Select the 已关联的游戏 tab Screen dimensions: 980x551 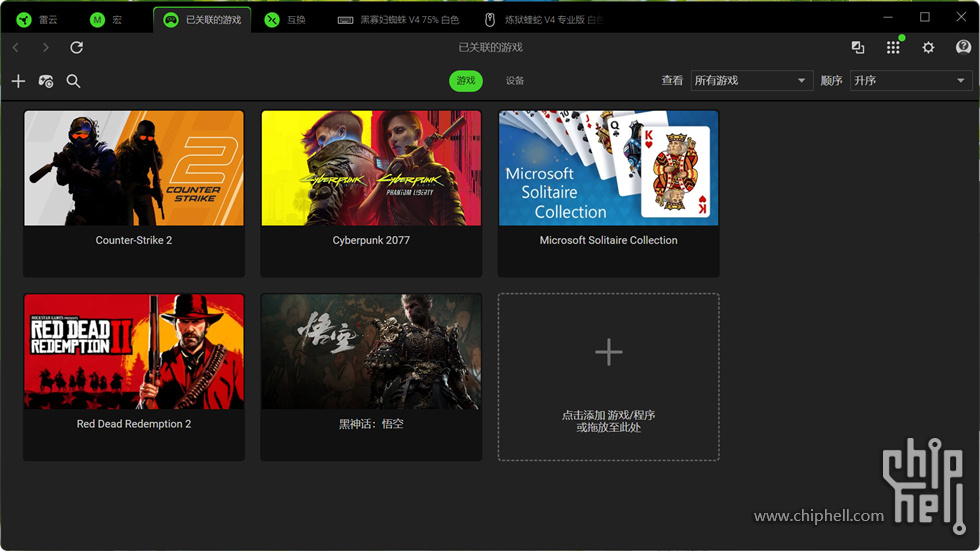[x=202, y=20]
